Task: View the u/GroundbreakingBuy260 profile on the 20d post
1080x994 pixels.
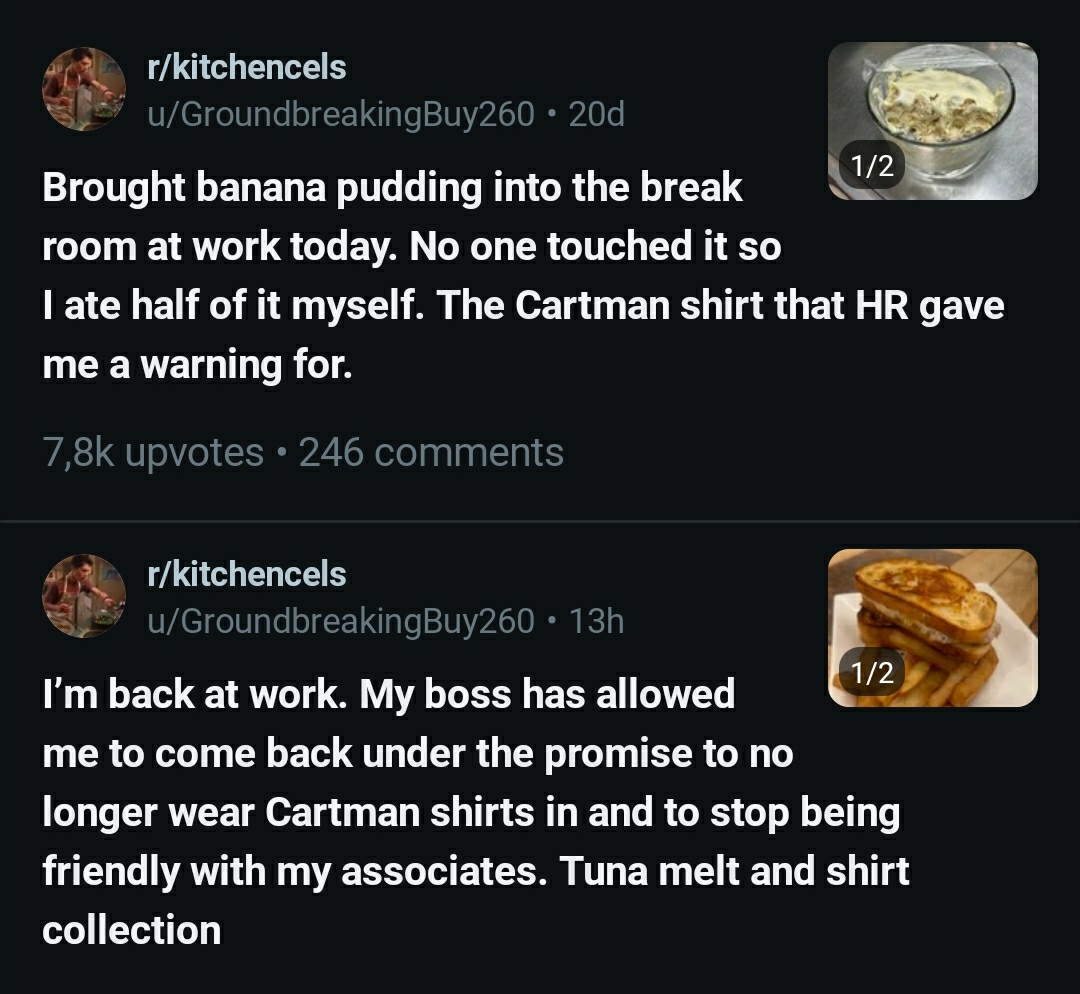Action: (340, 115)
